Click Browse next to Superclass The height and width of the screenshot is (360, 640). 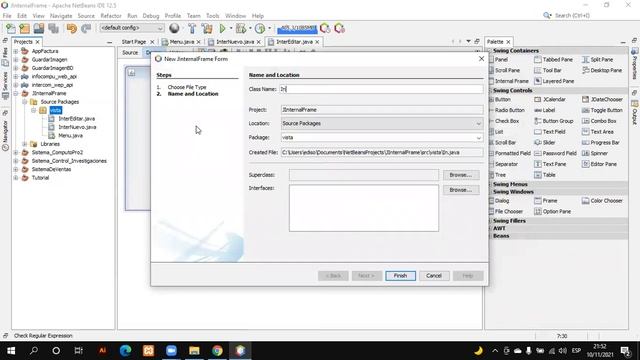pos(461,175)
